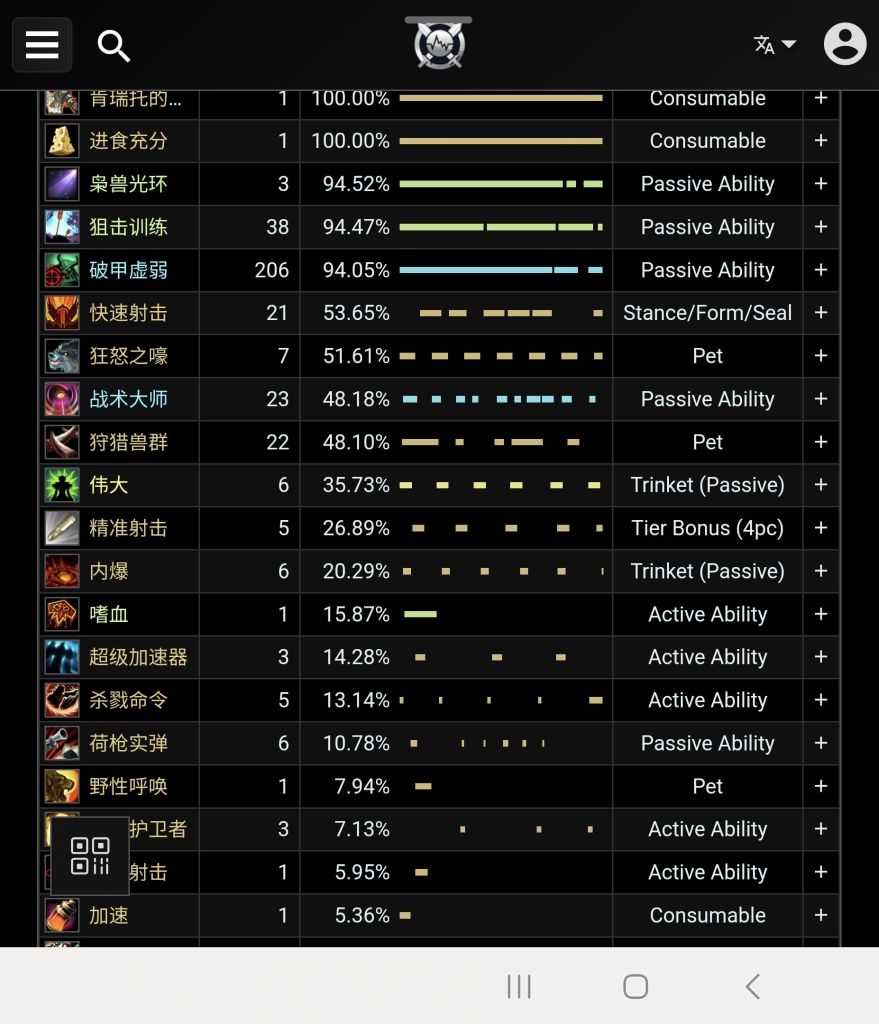Expand the 嗜血 row with plus
Image resolution: width=879 pixels, height=1024 pixels.
tap(821, 614)
